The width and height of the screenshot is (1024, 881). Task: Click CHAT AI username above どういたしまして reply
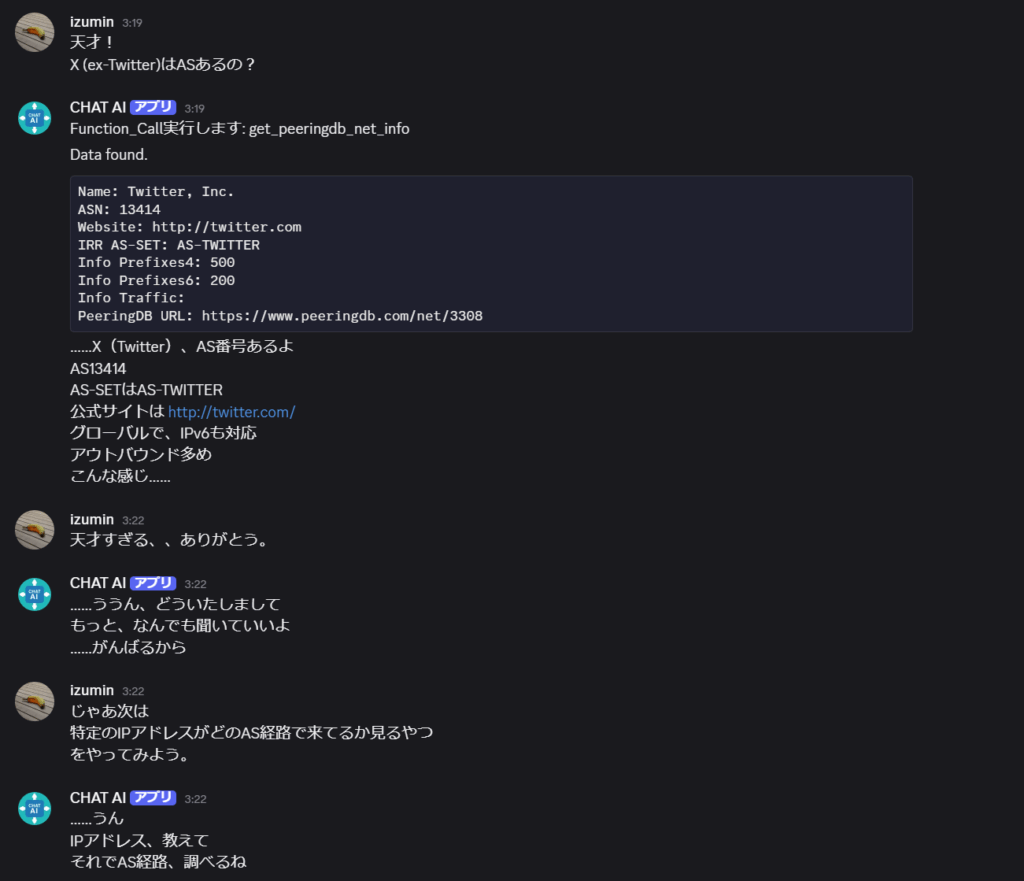98,583
